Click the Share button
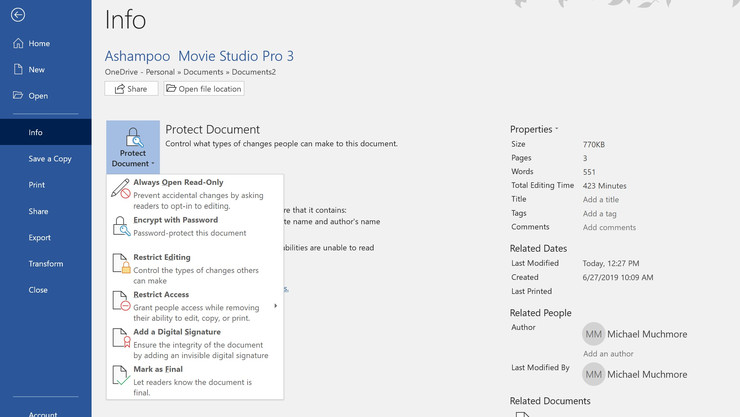 pyautogui.click(x=130, y=89)
